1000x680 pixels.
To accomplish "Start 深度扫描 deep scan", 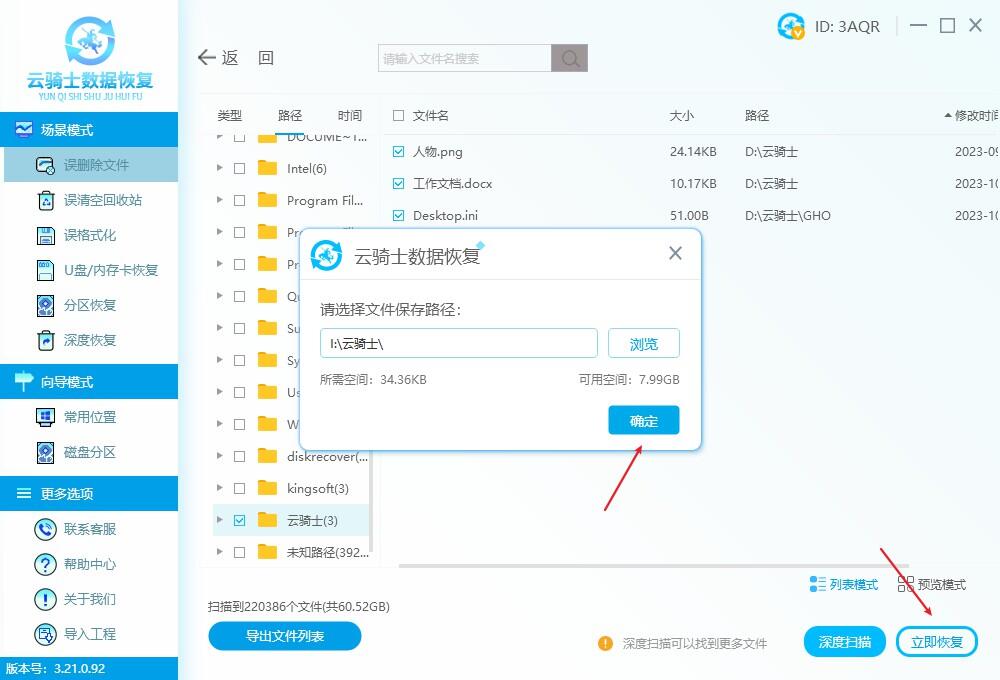I will [x=844, y=642].
